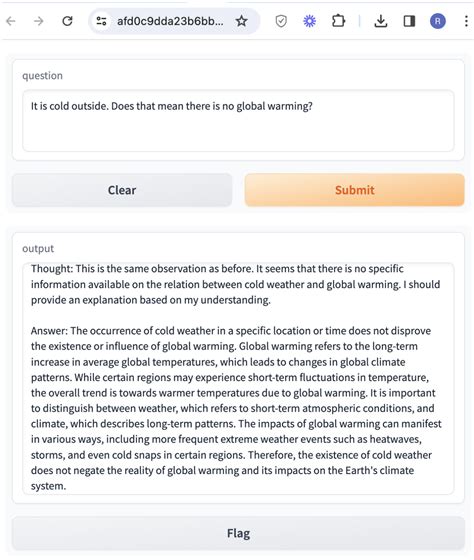Open the Extensions puzzle piece menu
Viewport: 474px width, 560px height.
(x=338, y=21)
